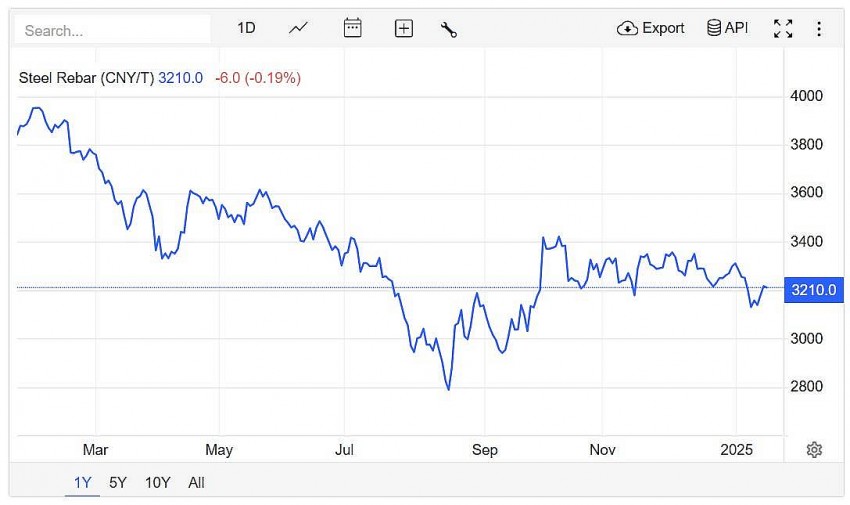The height and width of the screenshot is (505, 850).
Task: Click the plus compare icon
Action: 403,28
